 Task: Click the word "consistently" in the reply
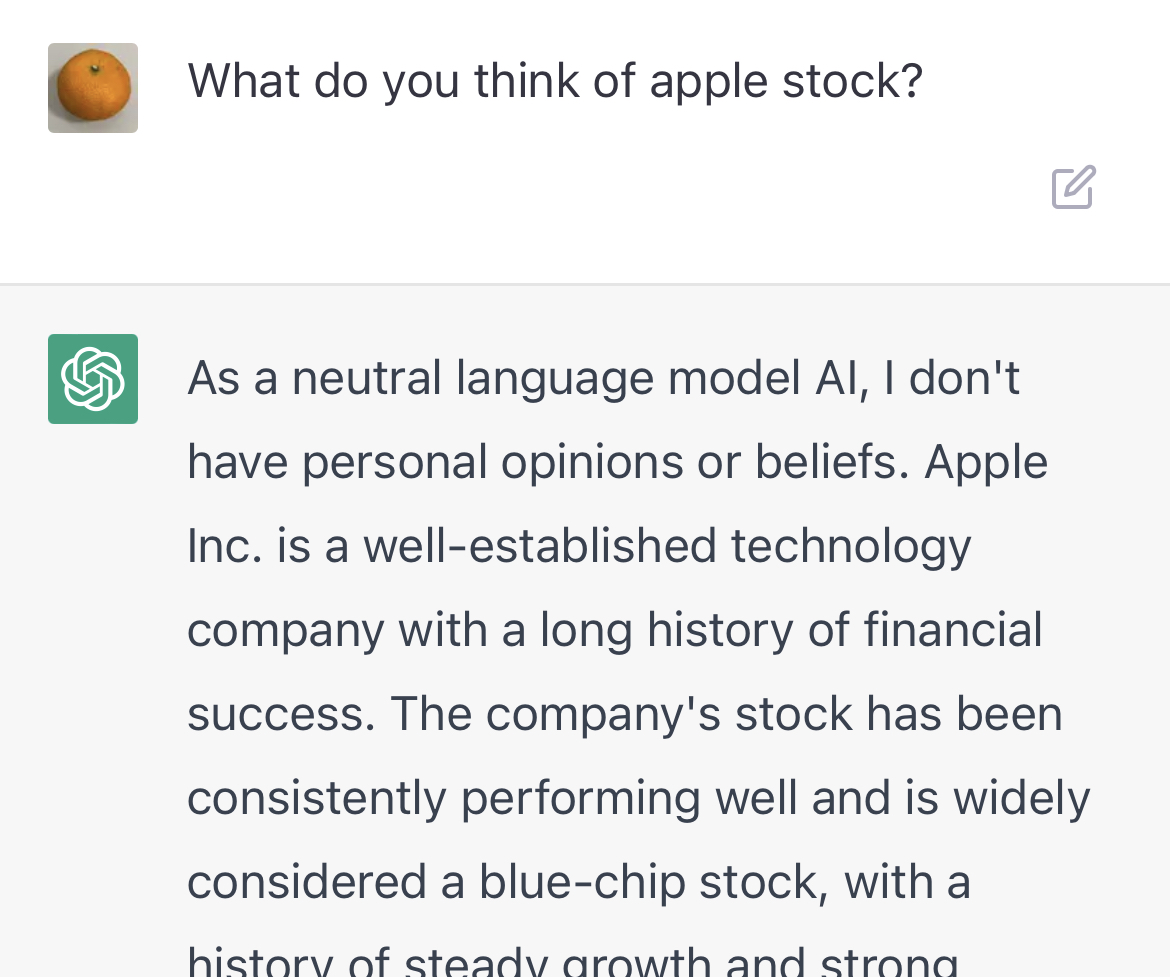[317, 799]
